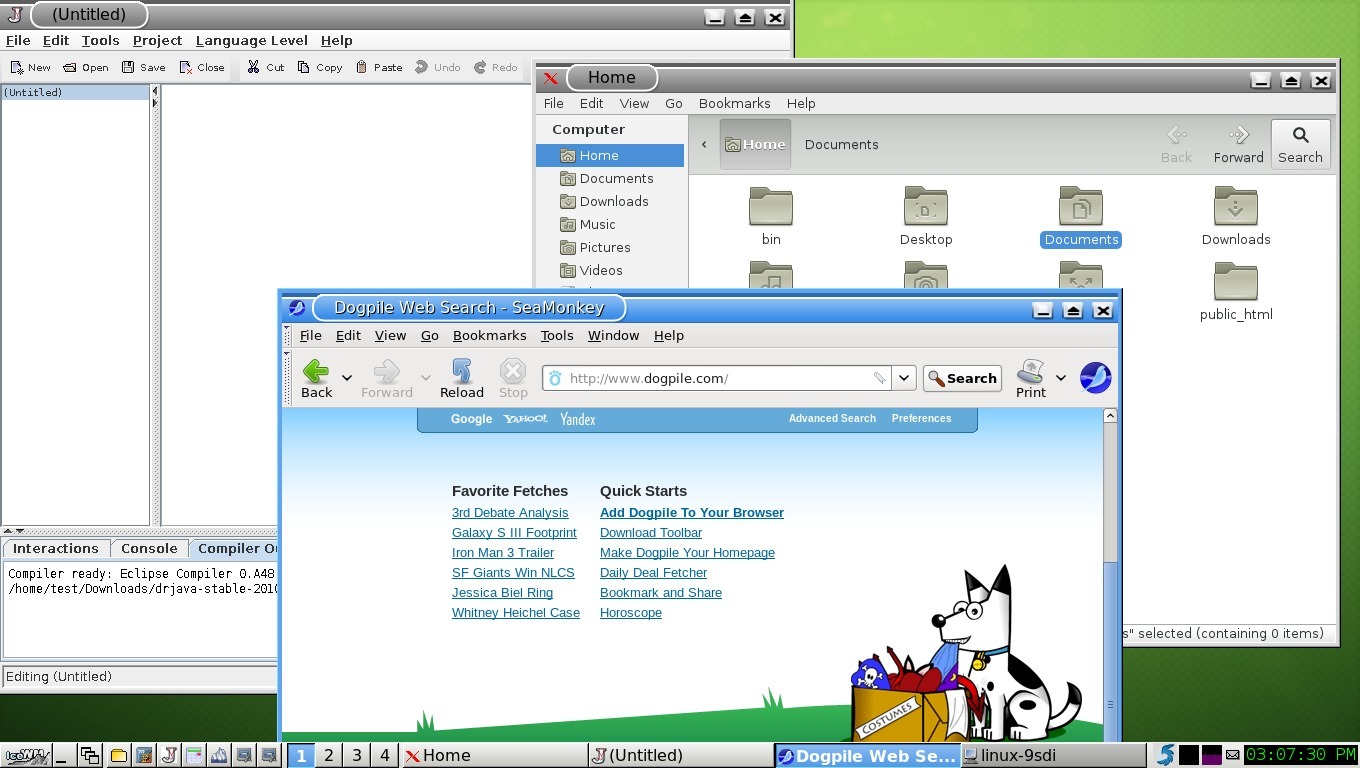Launch DrJava from taskbar quick-launch icon
Image resolution: width=1360 pixels, height=768 pixels.
pyautogui.click(x=170, y=755)
